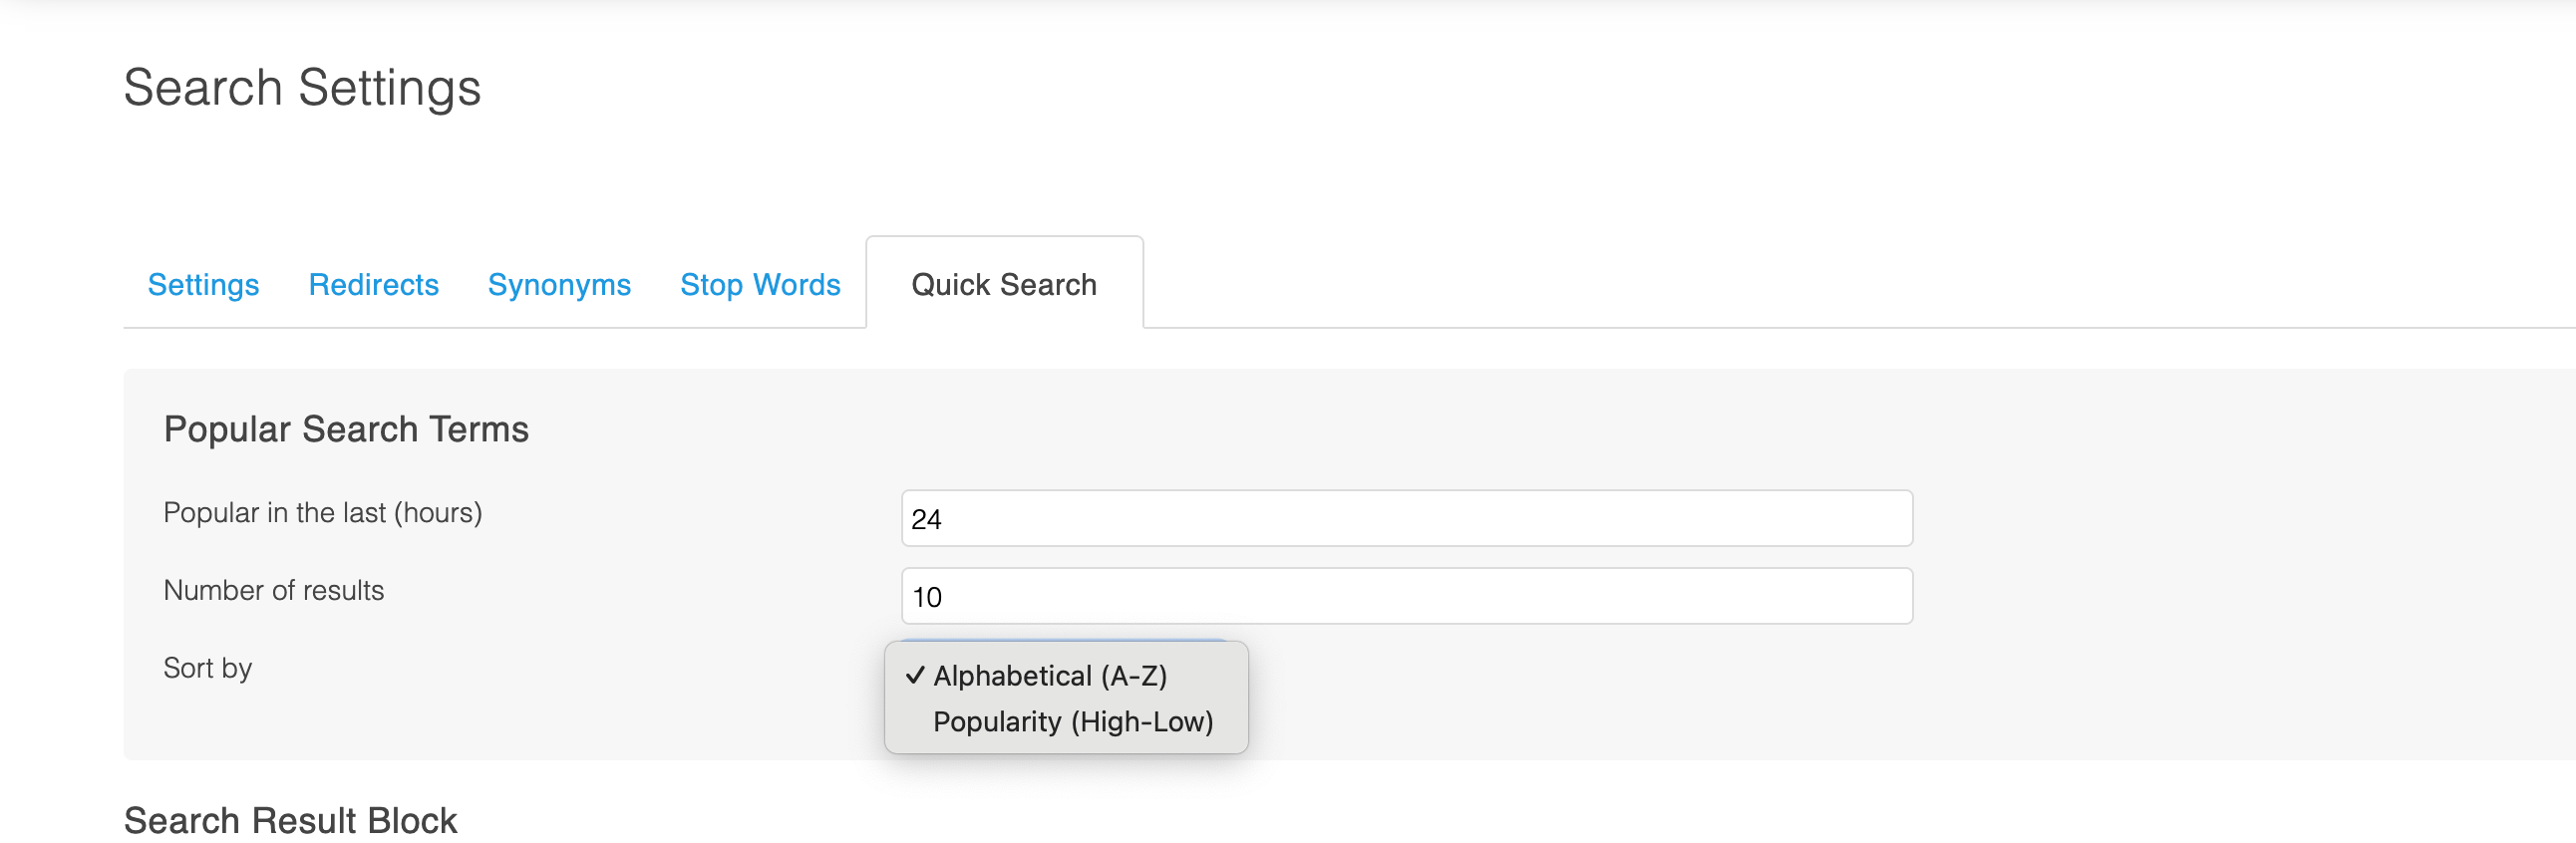The image size is (2576, 843).
Task: Click the "Sort by" label
Action: (x=207, y=668)
